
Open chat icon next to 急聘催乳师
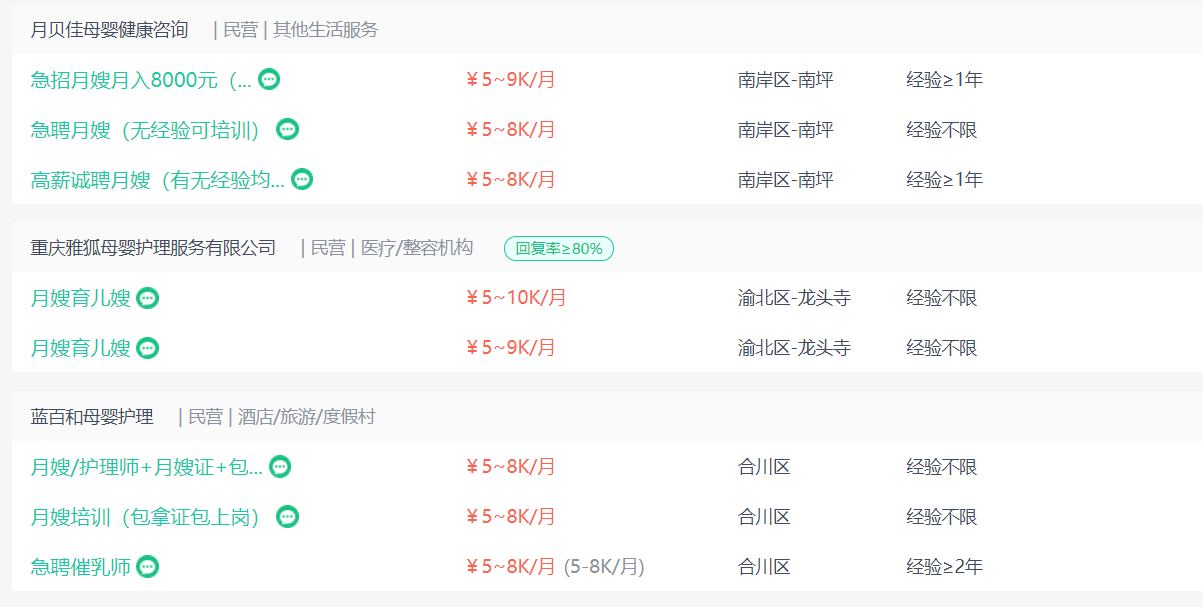(148, 567)
